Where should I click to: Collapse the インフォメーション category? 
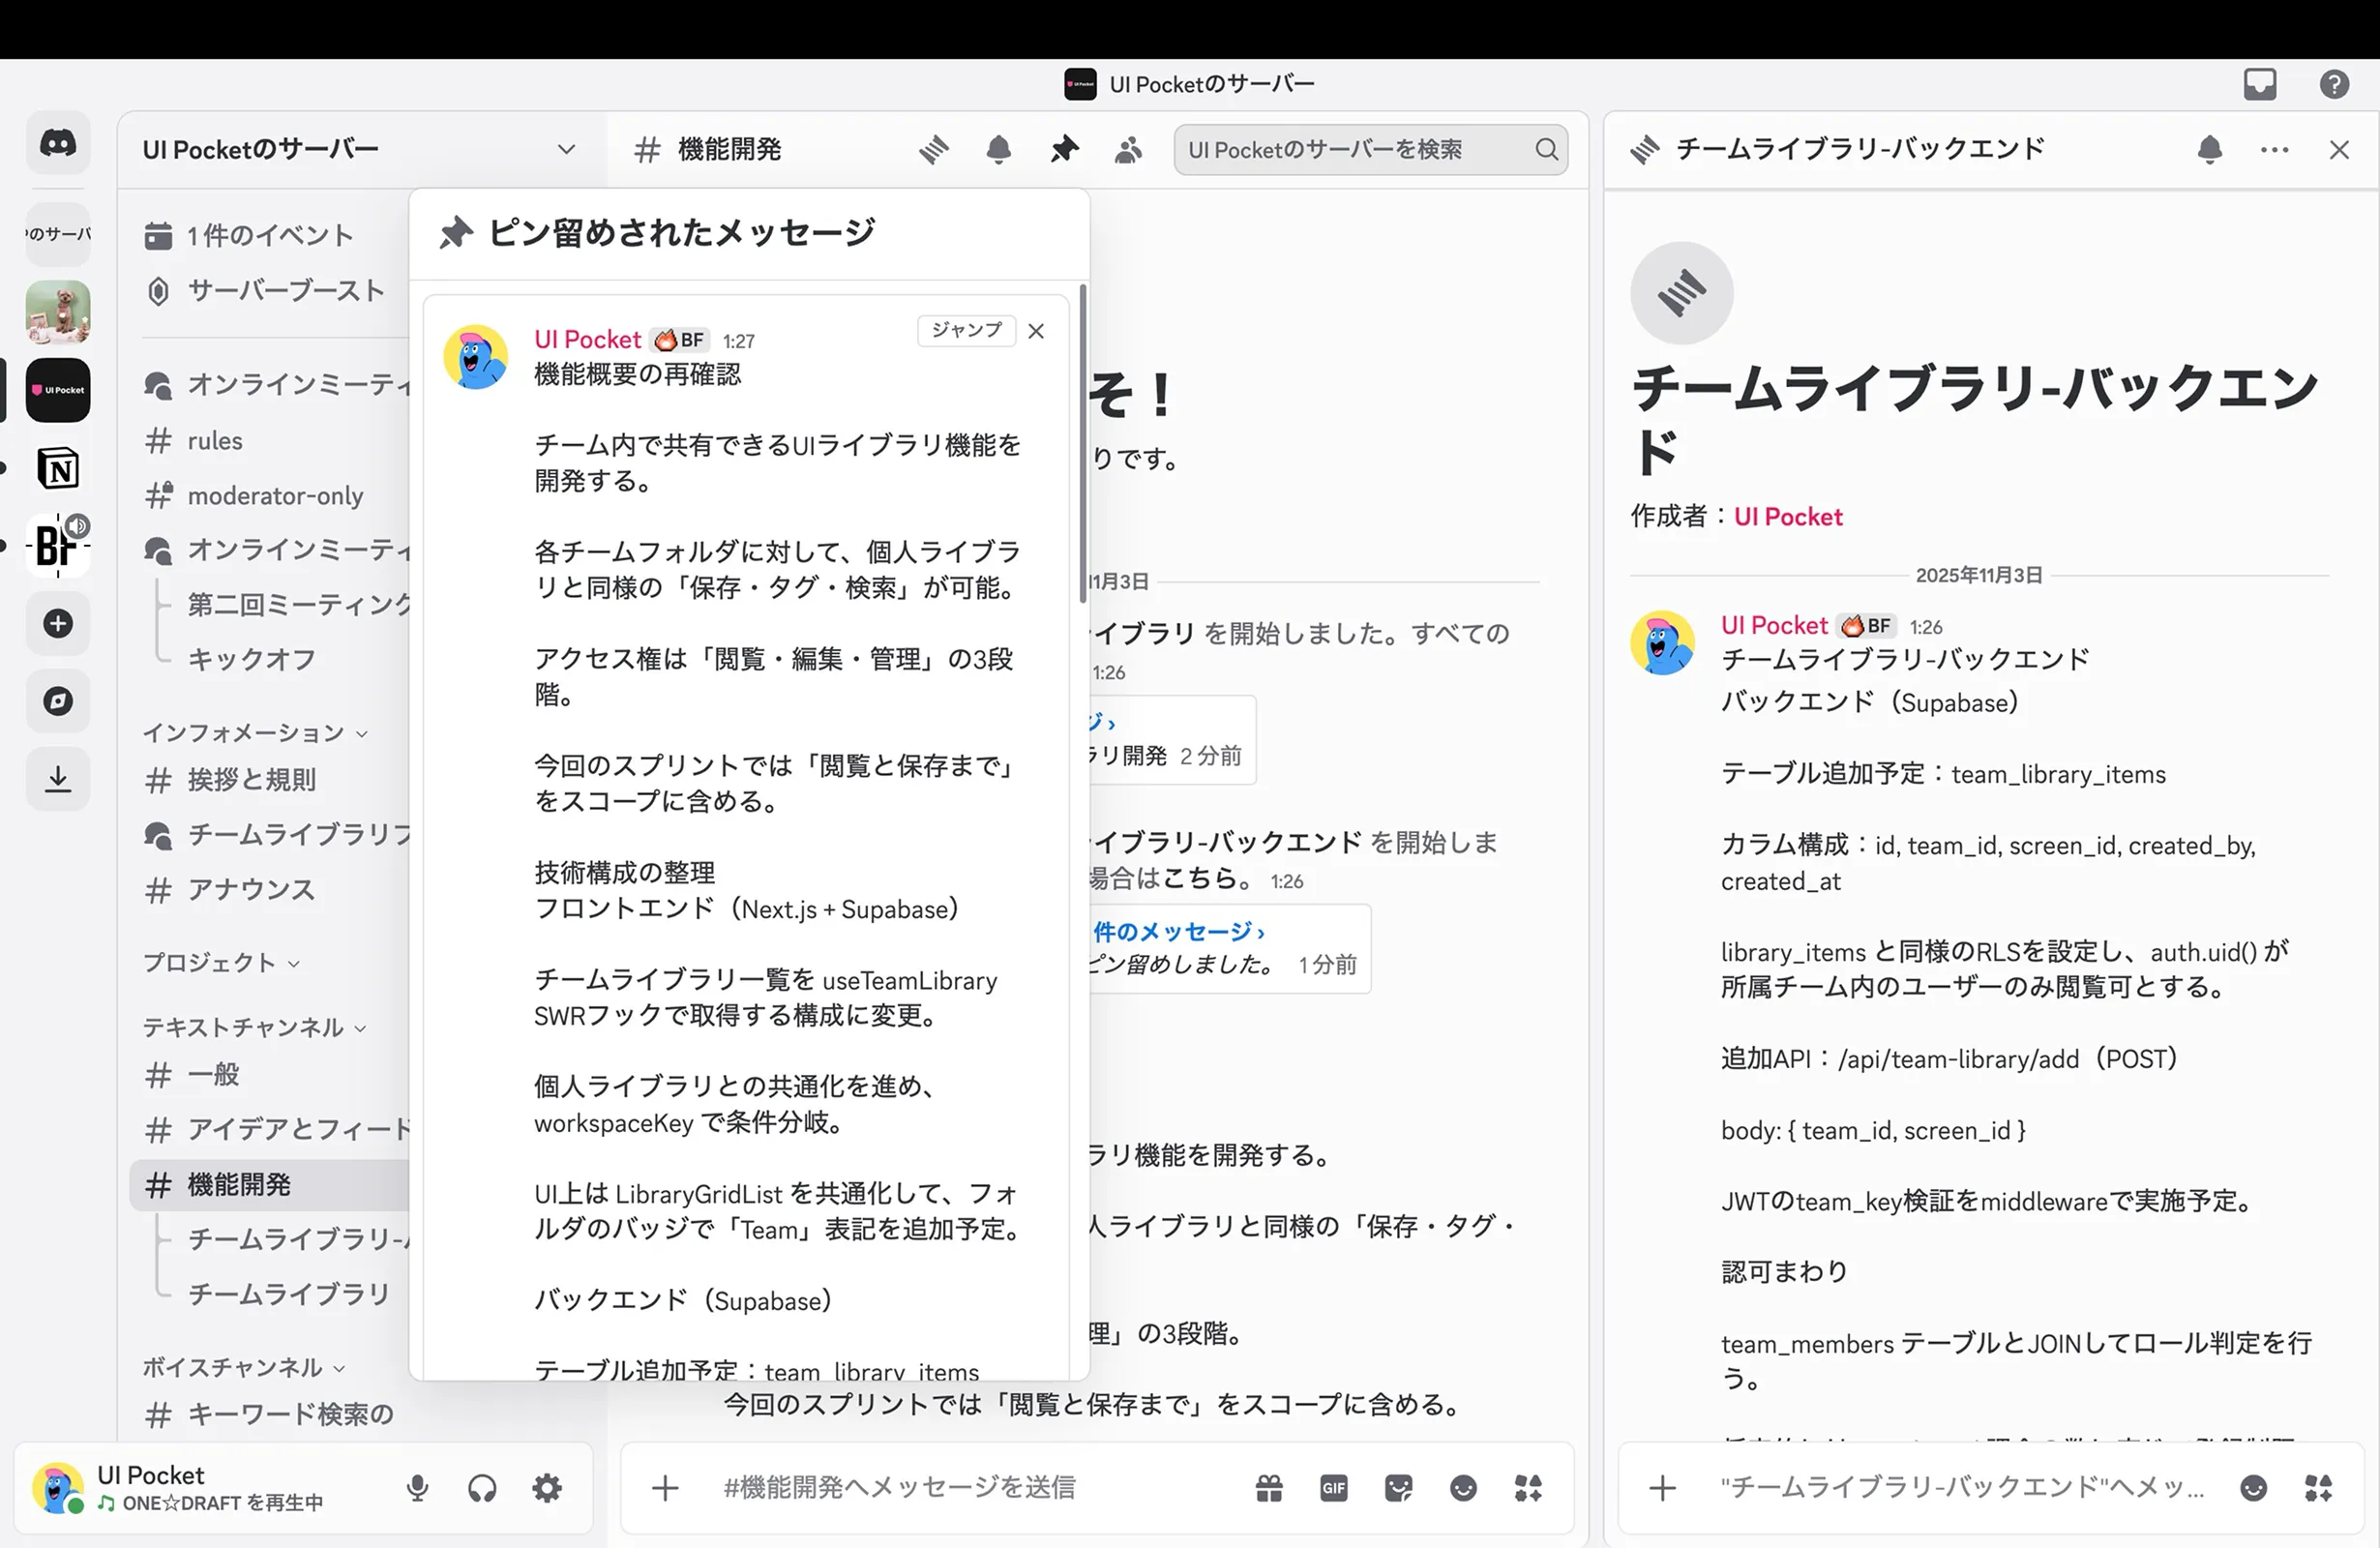click(255, 733)
